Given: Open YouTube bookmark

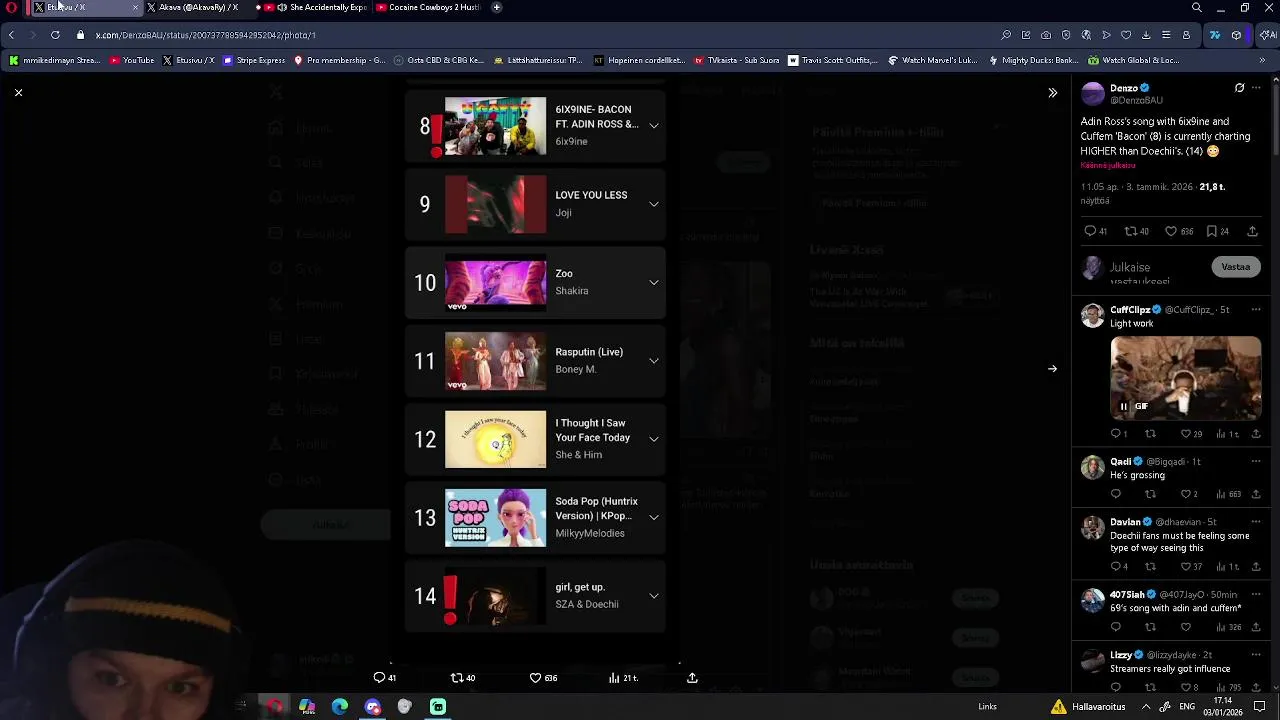Looking at the screenshot, I should tap(133, 60).
